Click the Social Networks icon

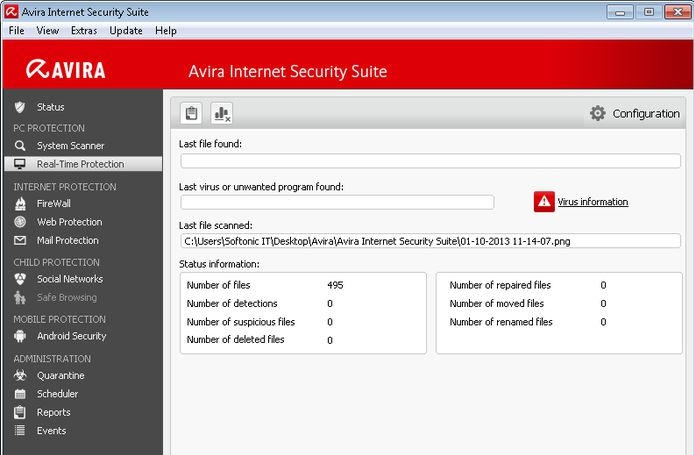point(20,279)
